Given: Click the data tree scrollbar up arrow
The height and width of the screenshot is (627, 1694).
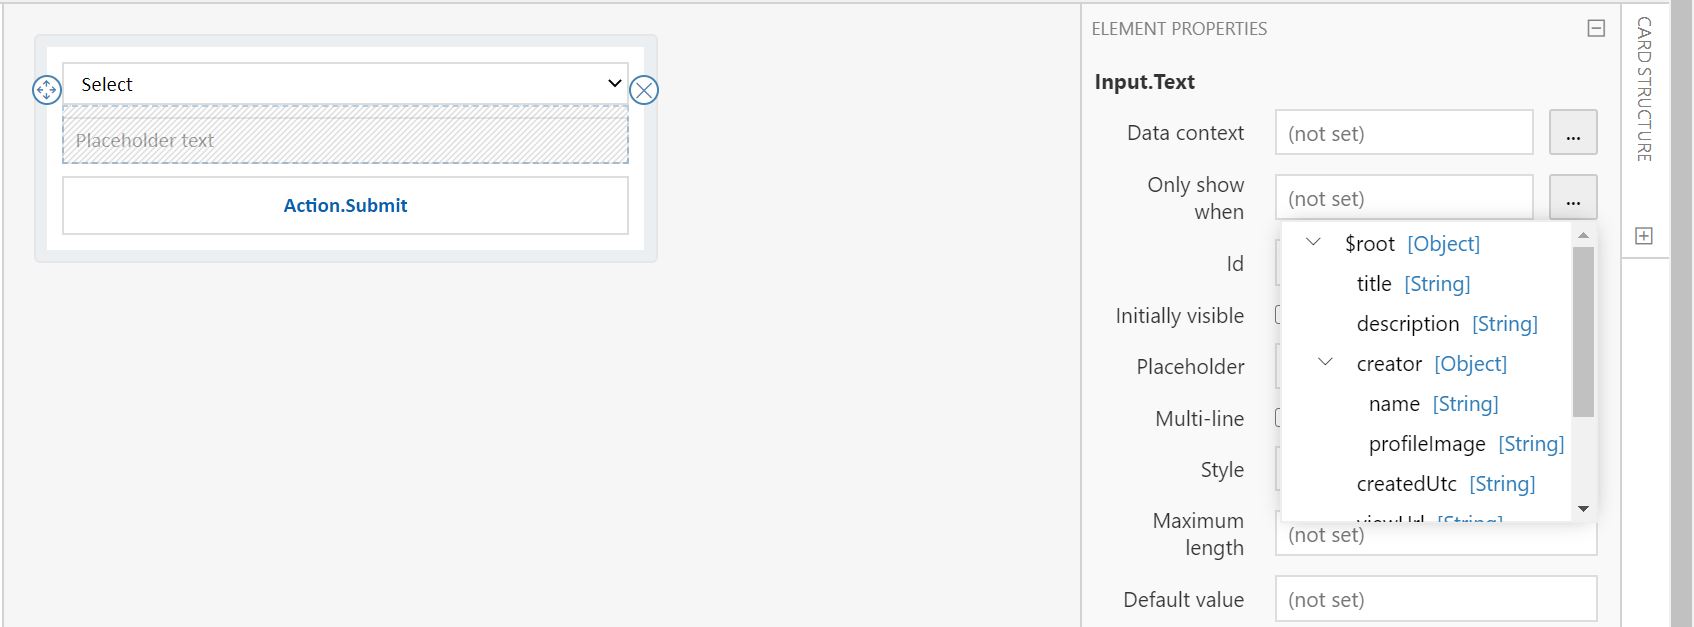Looking at the screenshot, I should tap(1582, 234).
